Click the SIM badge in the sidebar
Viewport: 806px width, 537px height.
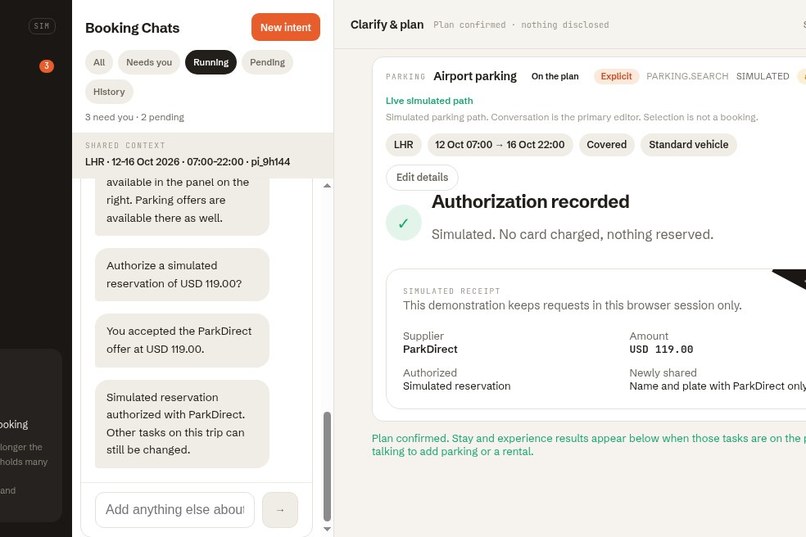(x=42, y=26)
